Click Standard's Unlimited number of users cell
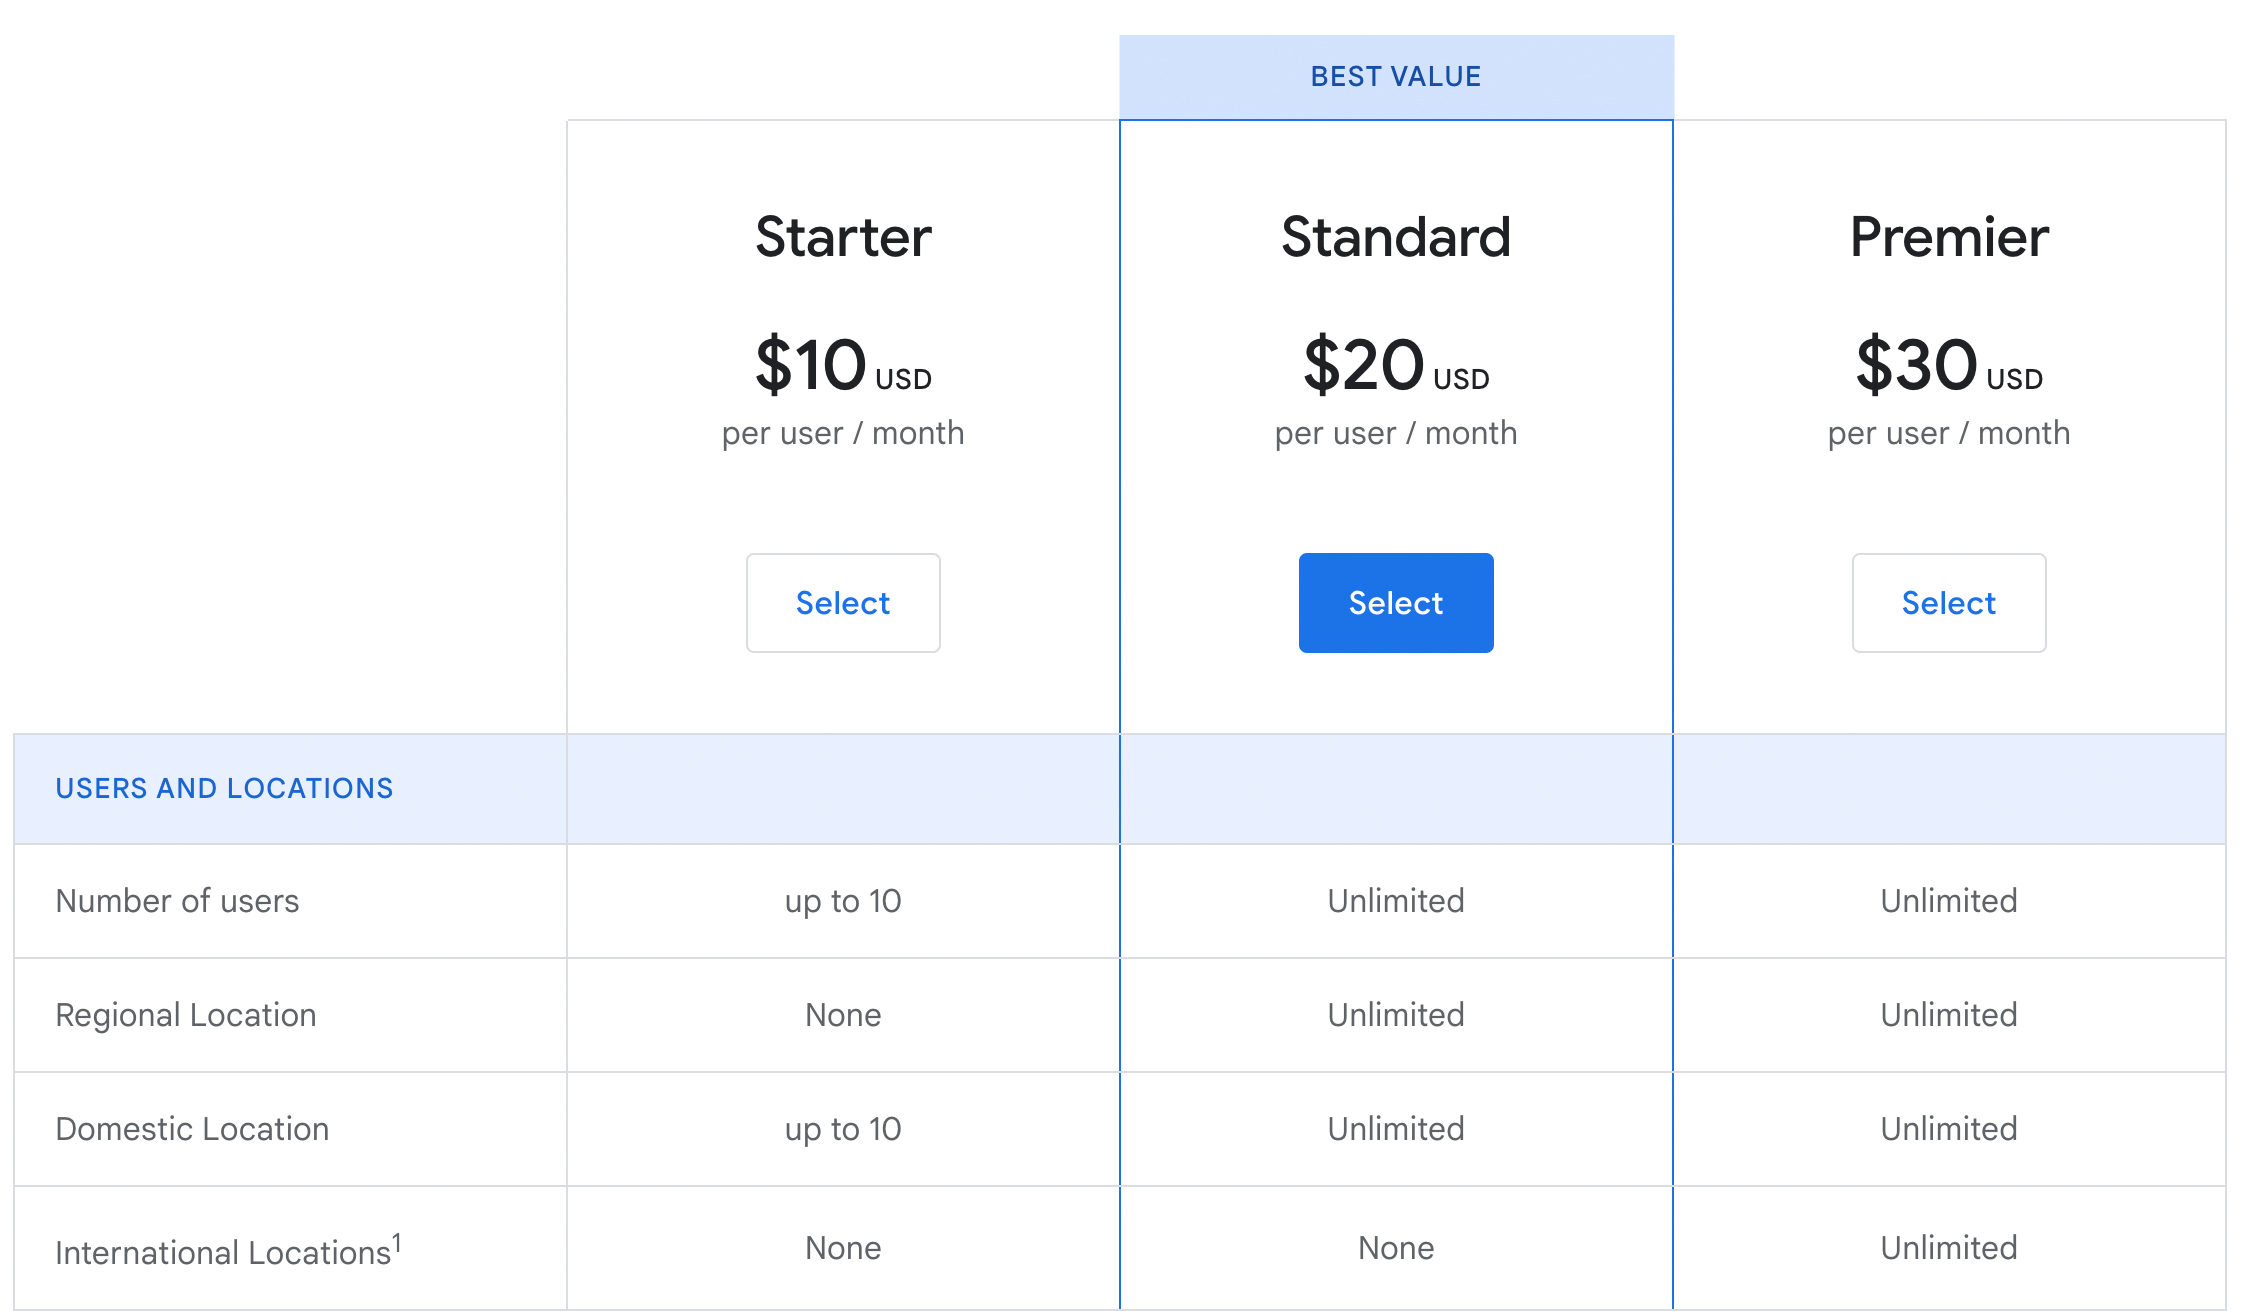This screenshot has height=1311, width=2246. click(x=1396, y=901)
